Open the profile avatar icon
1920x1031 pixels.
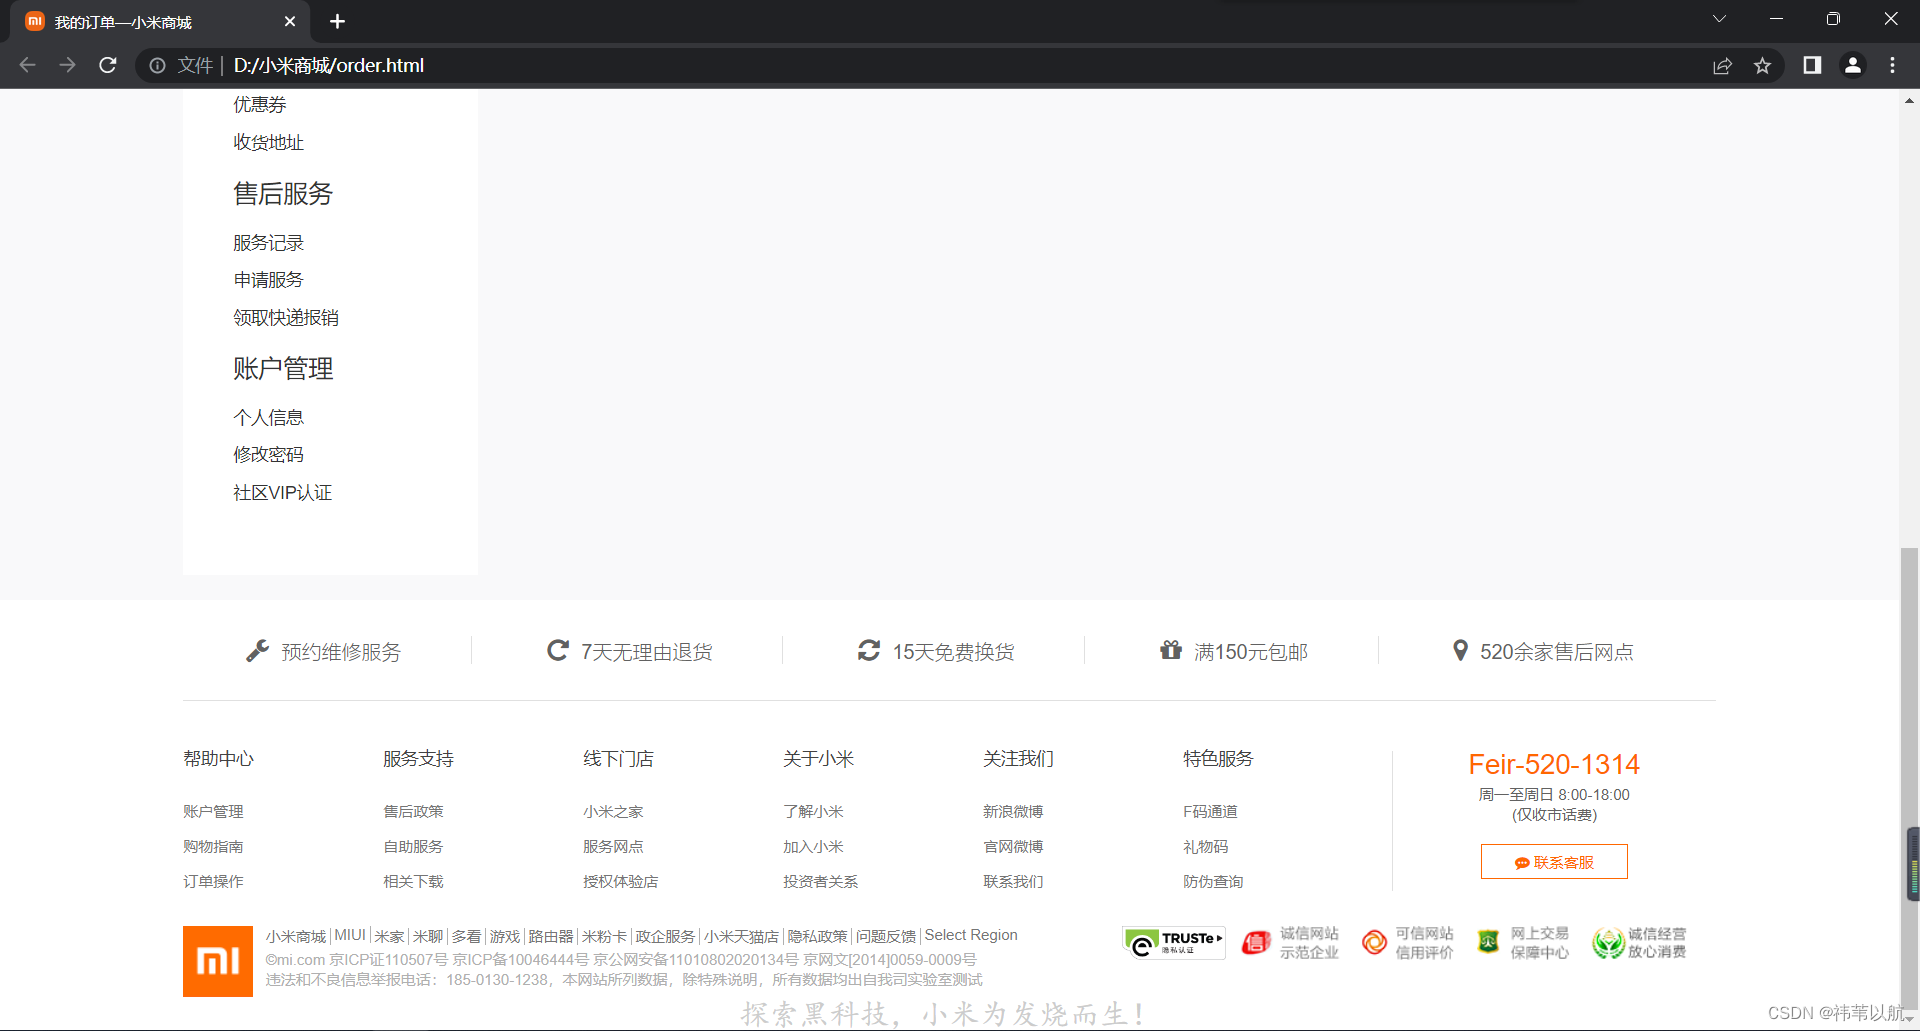pyautogui.click(x=1853, y=65)
